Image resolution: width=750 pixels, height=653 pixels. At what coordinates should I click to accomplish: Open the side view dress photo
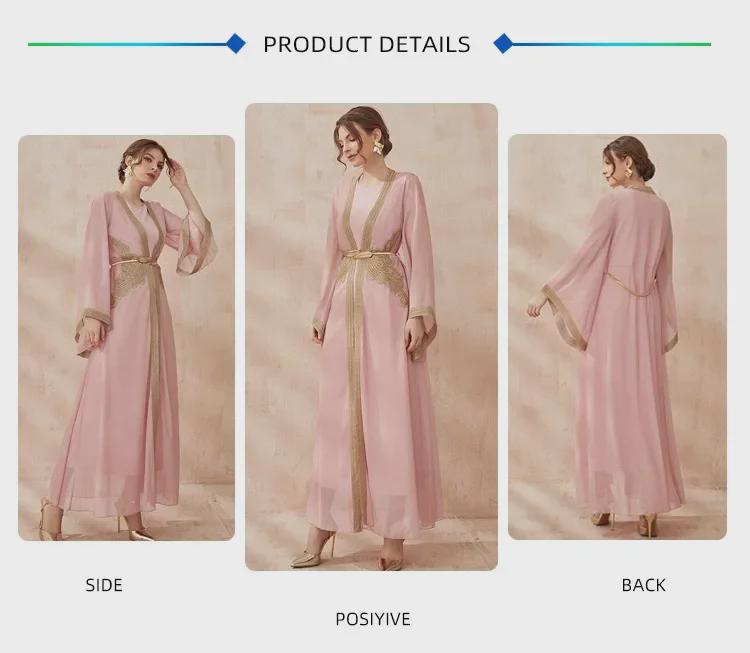click(x=126, y=338)
